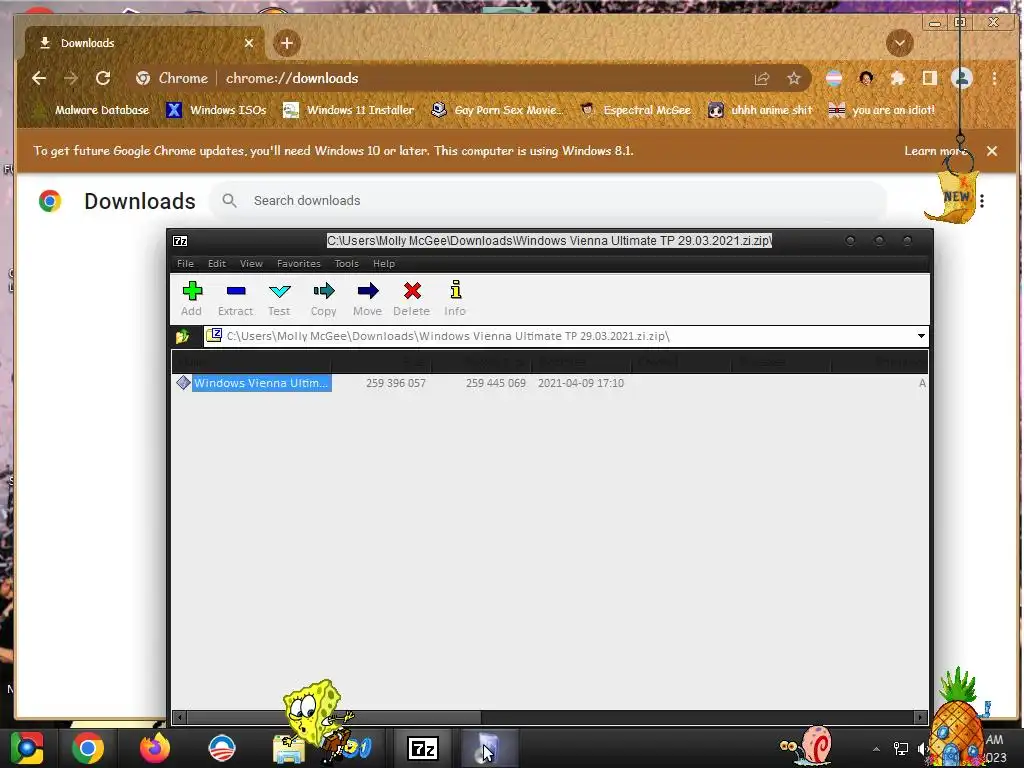Click the Start button on the taskbar
The height and width of the screenshot is (768, 1024).
tap(27, 748)
